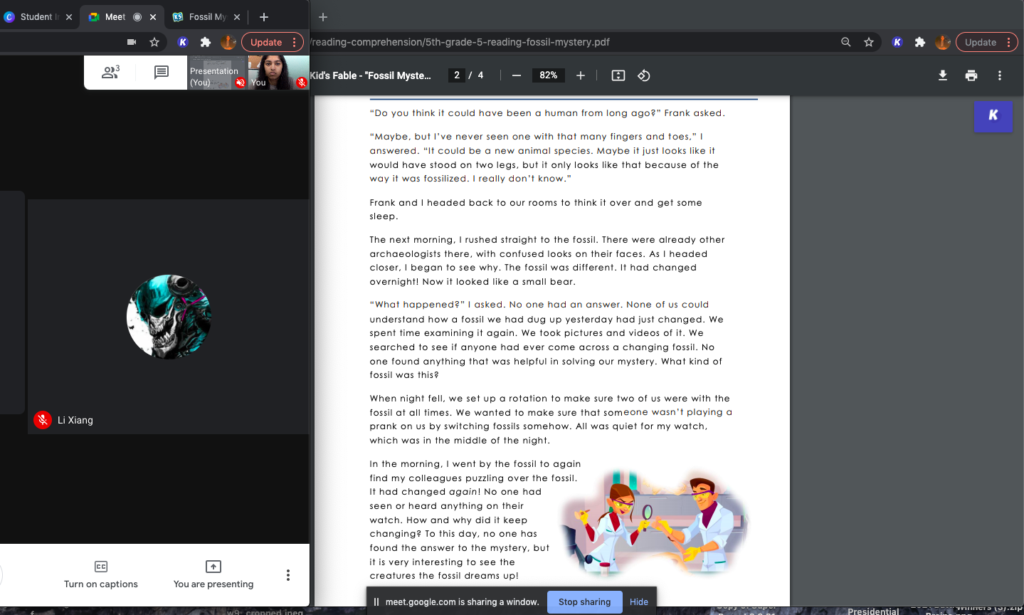Image resolution: width=1024 pixels, height=615 pixels.
Task: Click the 82% zoom level field
Action: point(548,75)
